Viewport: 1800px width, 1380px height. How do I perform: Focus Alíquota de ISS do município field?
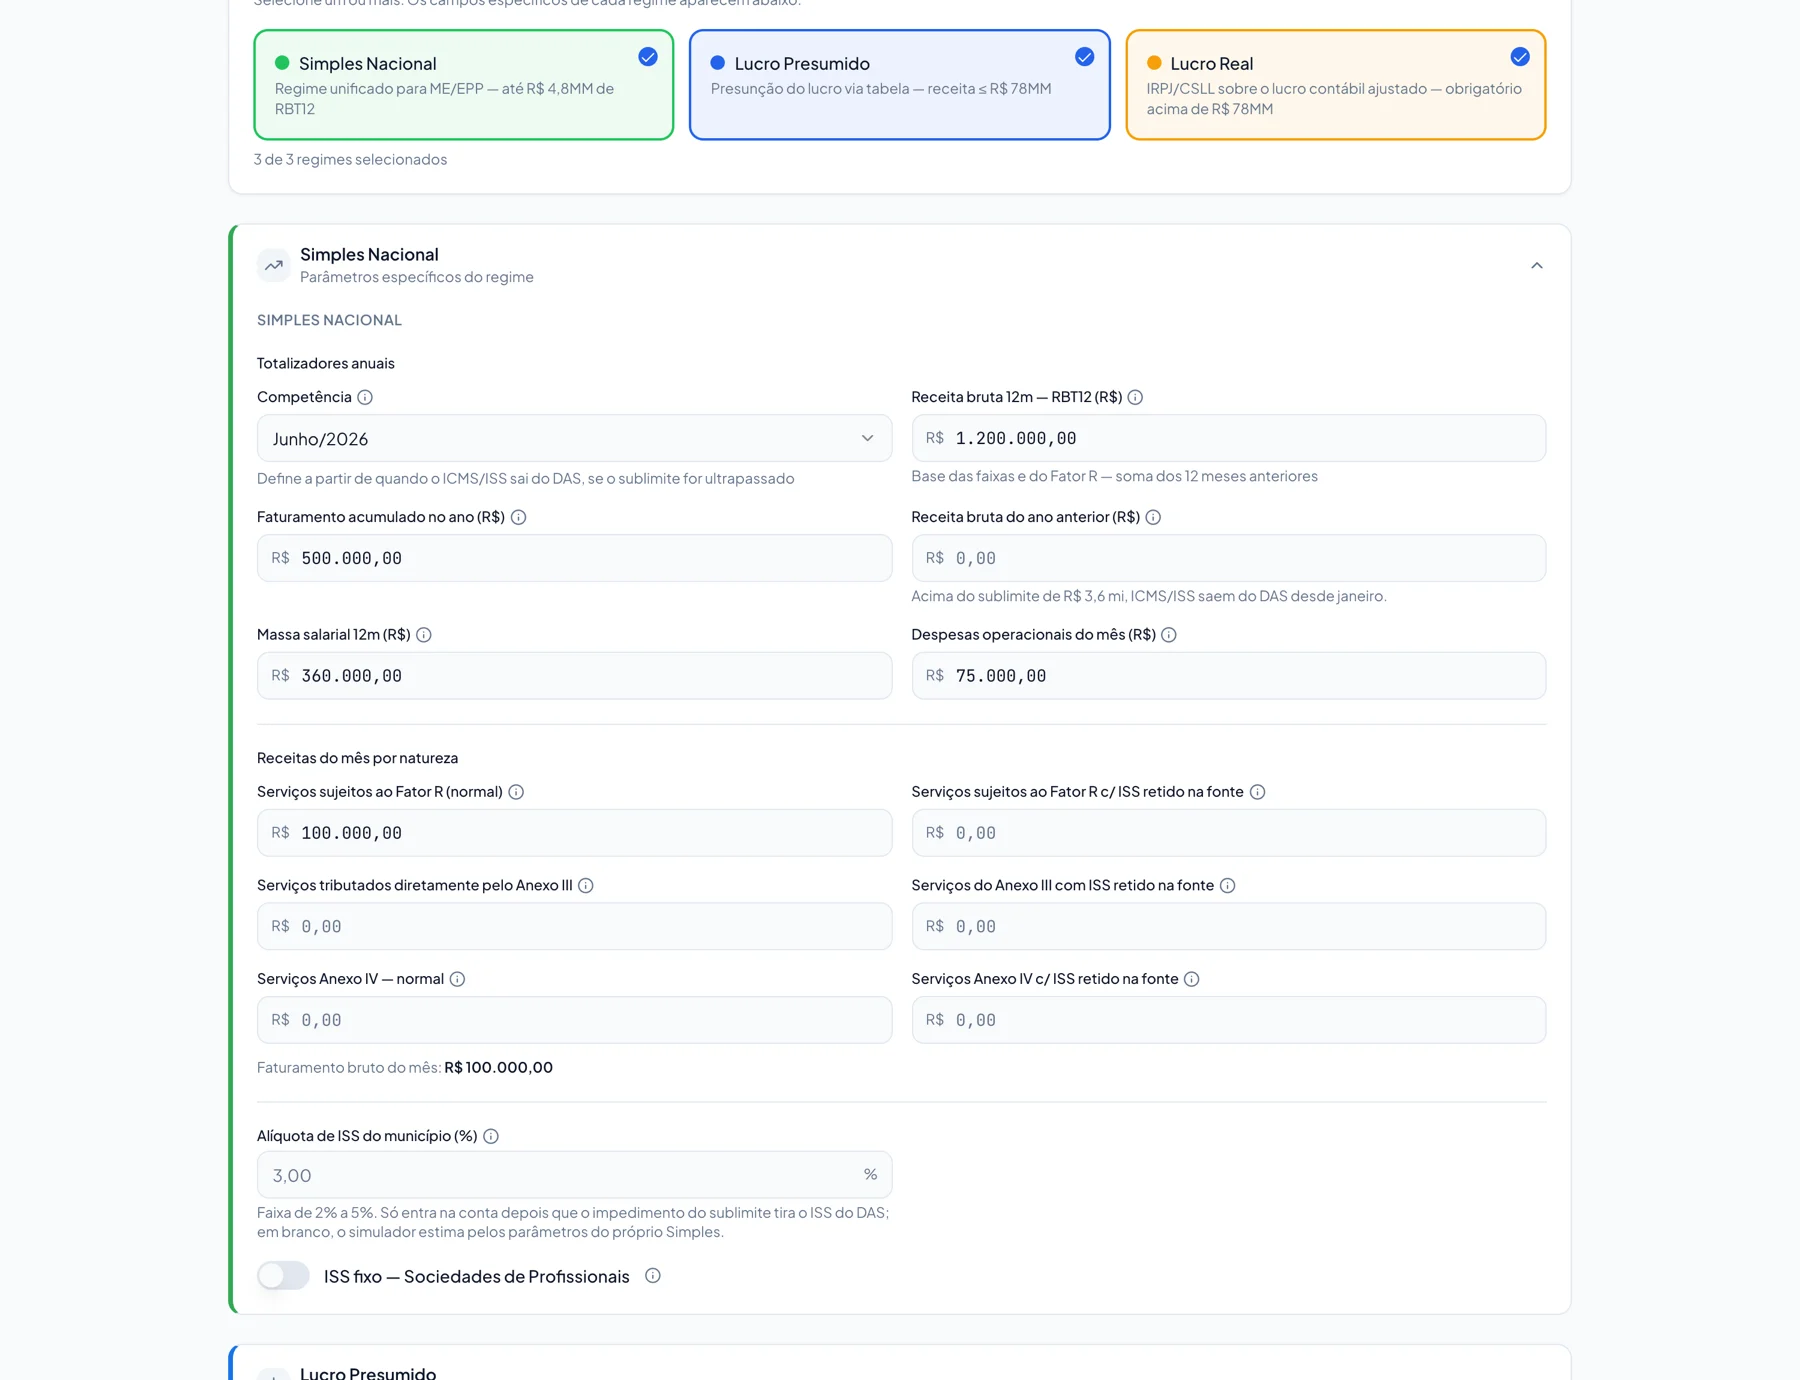[574, 1175]
